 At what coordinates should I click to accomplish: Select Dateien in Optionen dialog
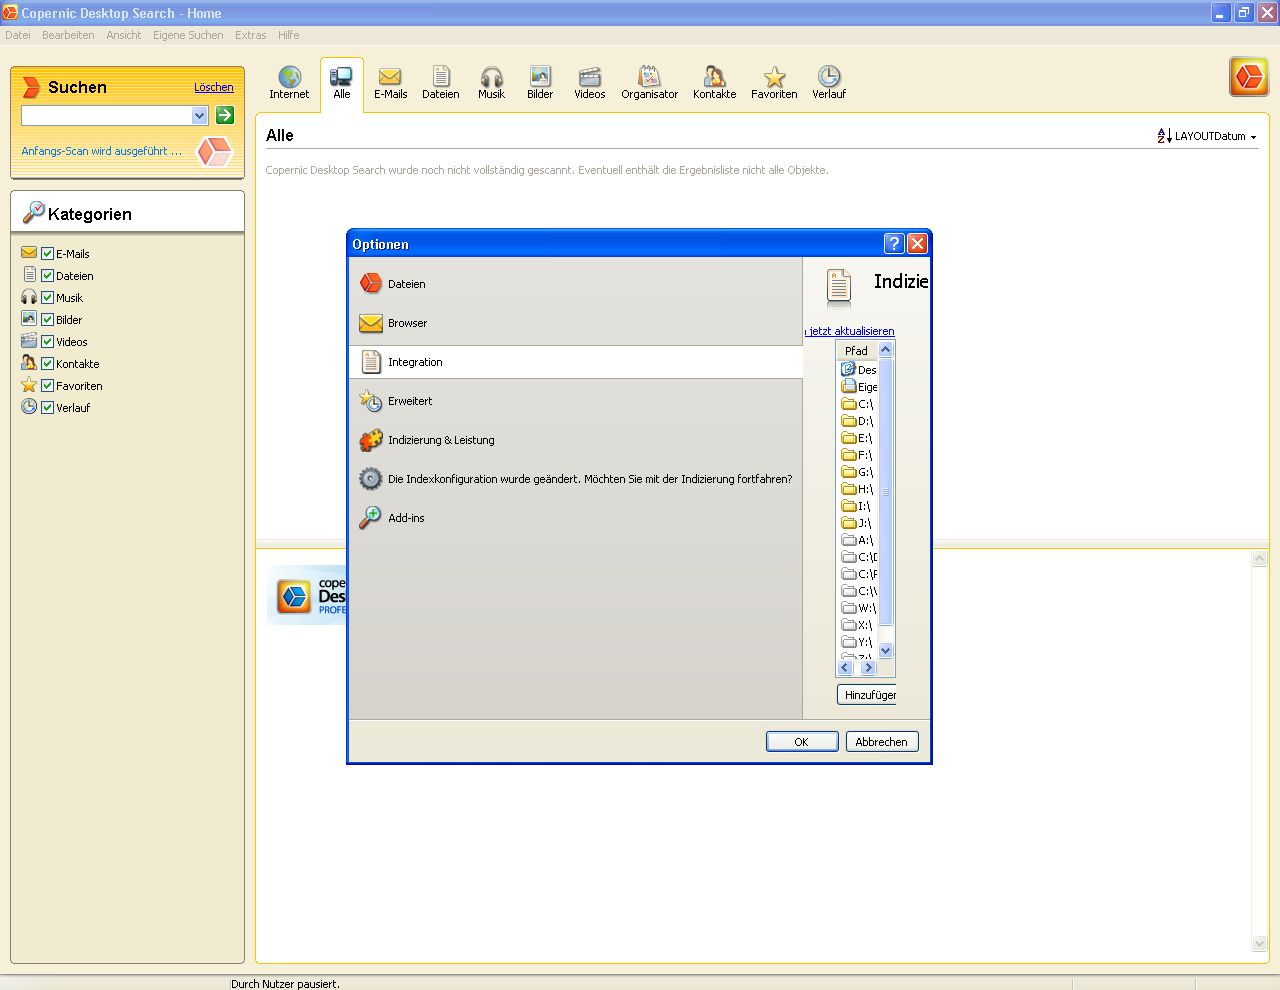tap(577, 284)
